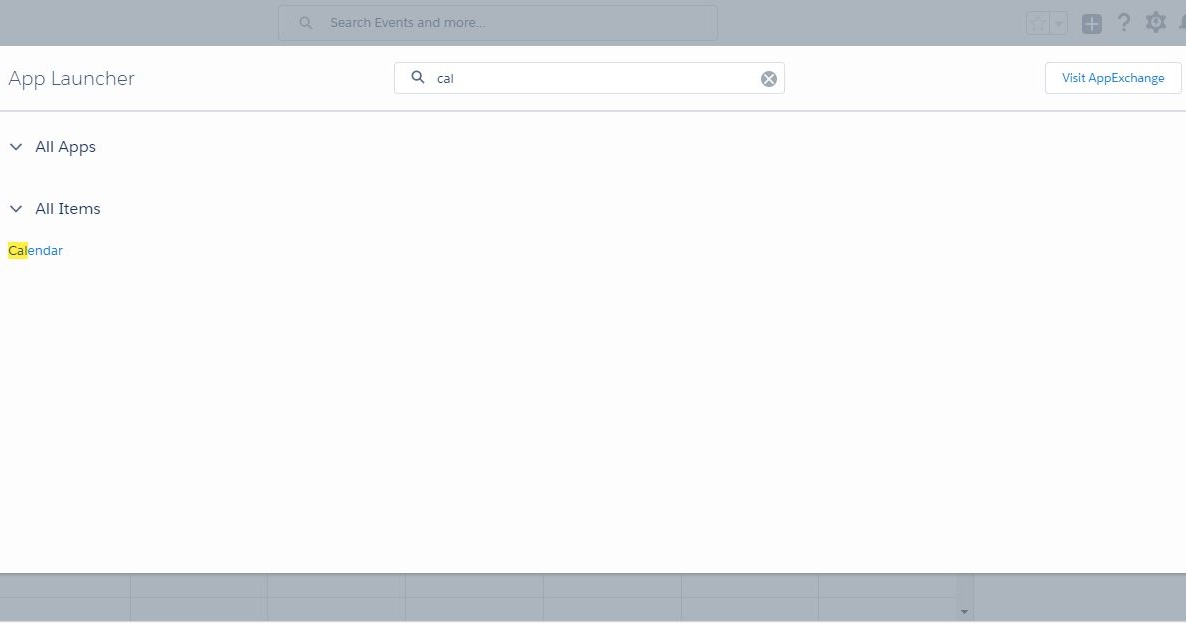Open Salesforce Help with the question mark icon

(1123, 22)
